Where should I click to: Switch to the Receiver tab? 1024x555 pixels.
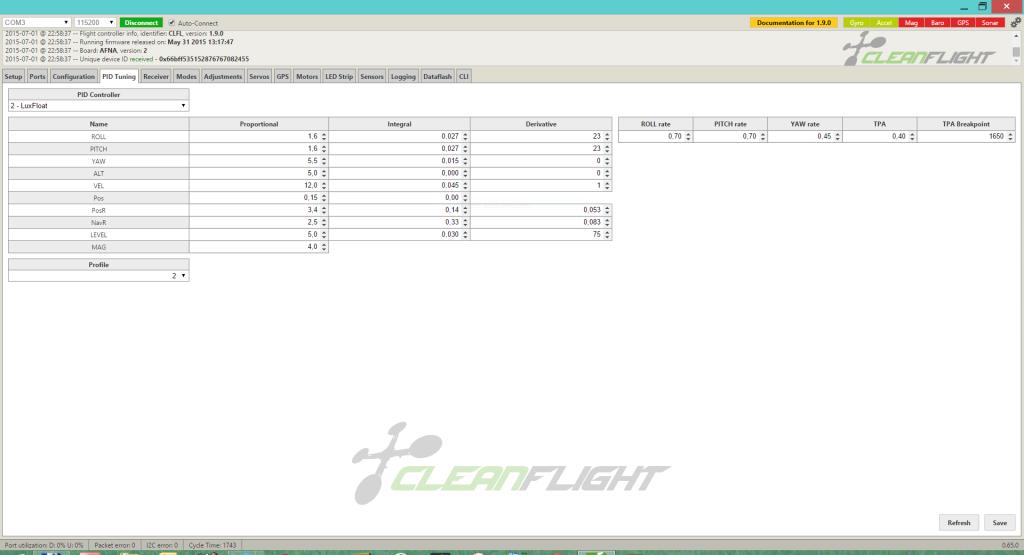pyautogui.click(x=156, y=76)
